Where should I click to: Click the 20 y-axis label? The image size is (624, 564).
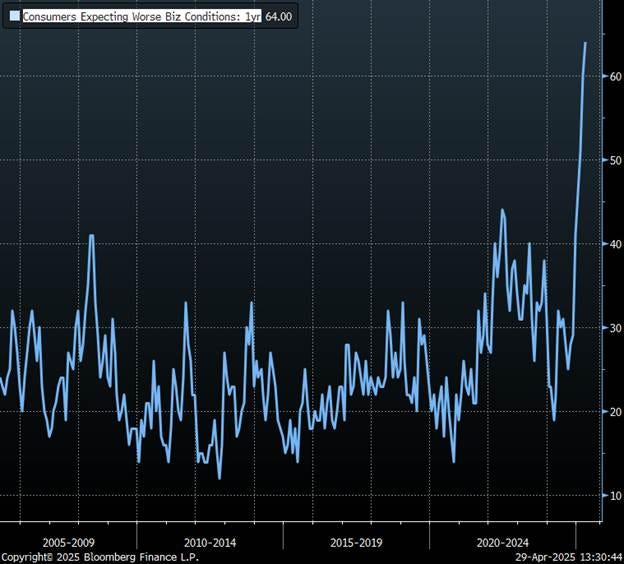[616, 412]
